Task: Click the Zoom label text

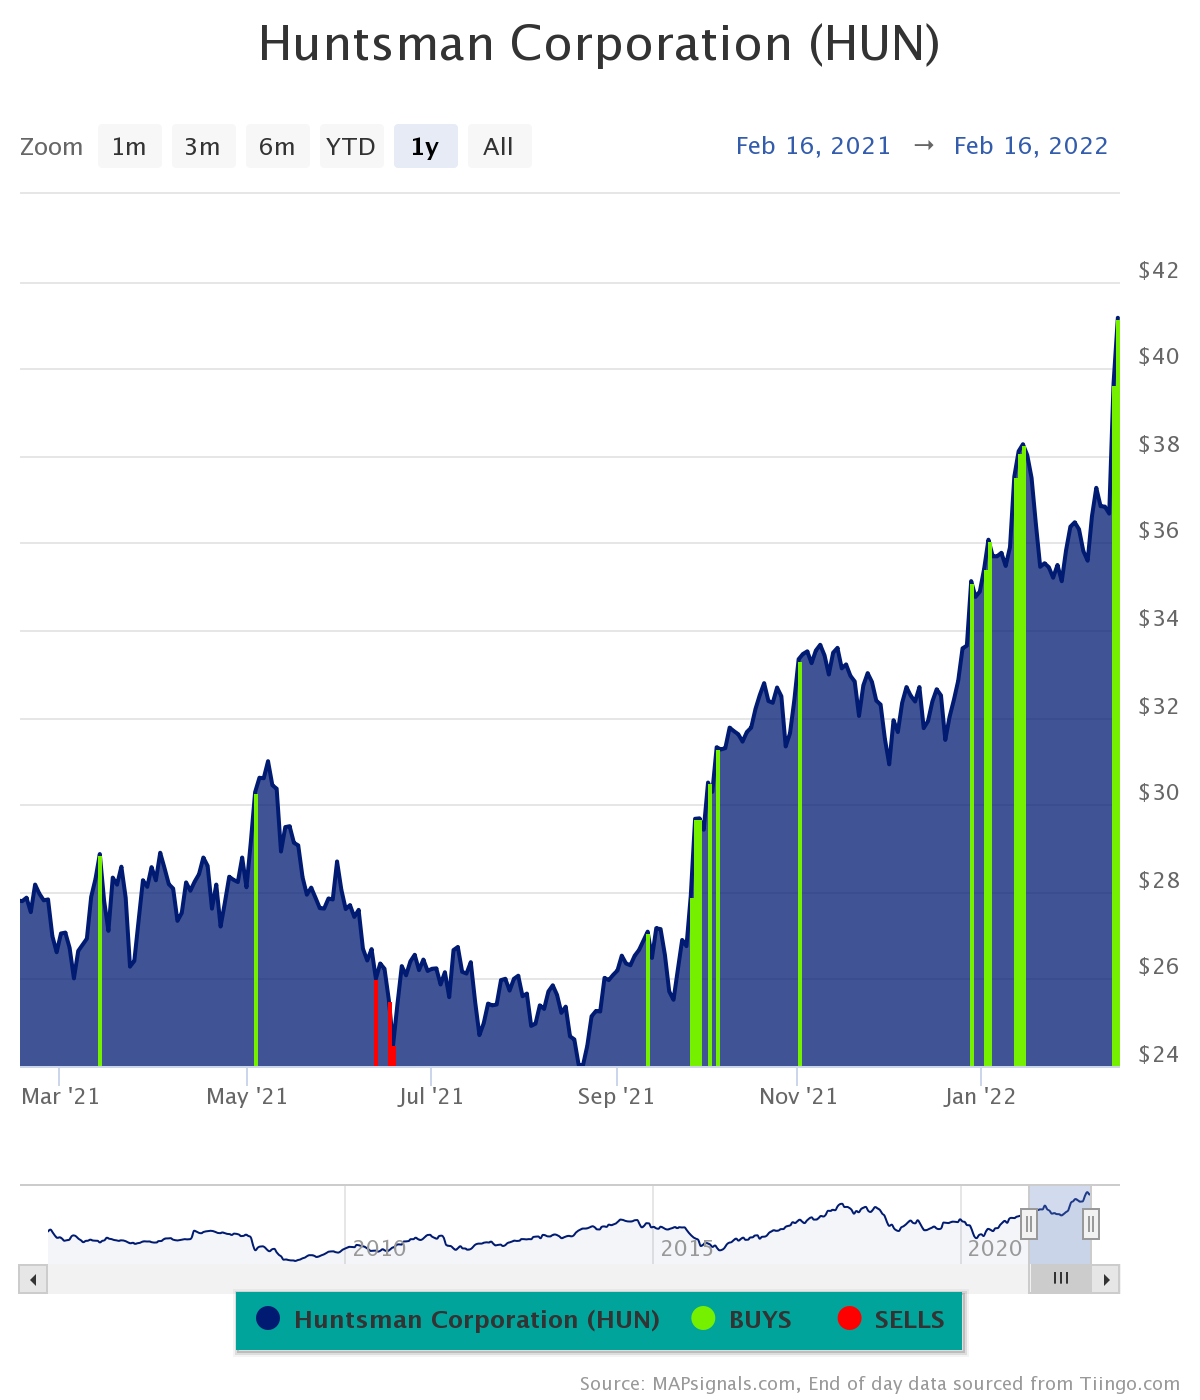Action: (51, 147)
